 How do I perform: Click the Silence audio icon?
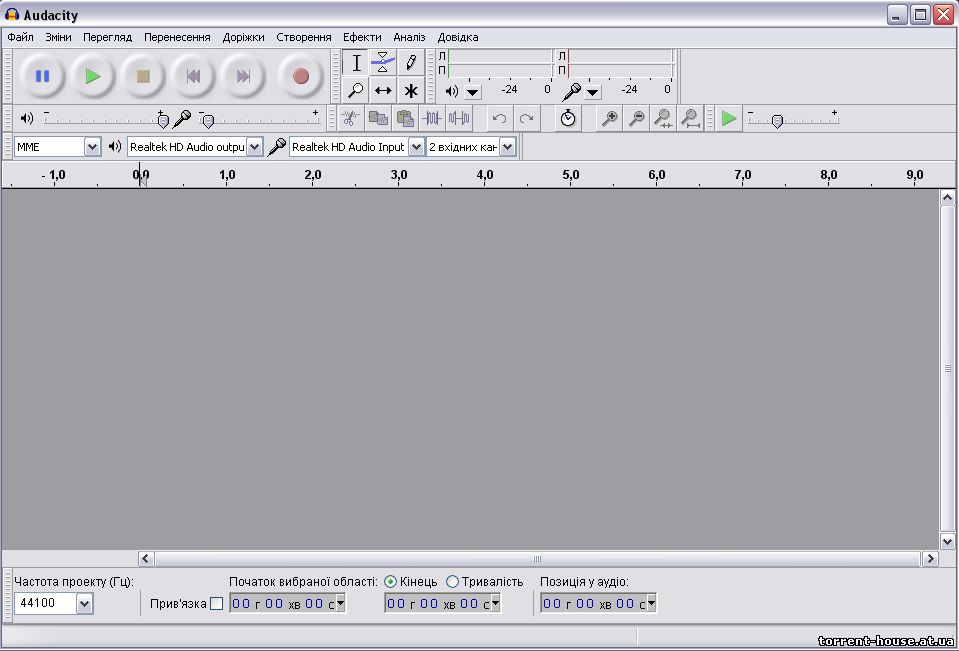459,118
